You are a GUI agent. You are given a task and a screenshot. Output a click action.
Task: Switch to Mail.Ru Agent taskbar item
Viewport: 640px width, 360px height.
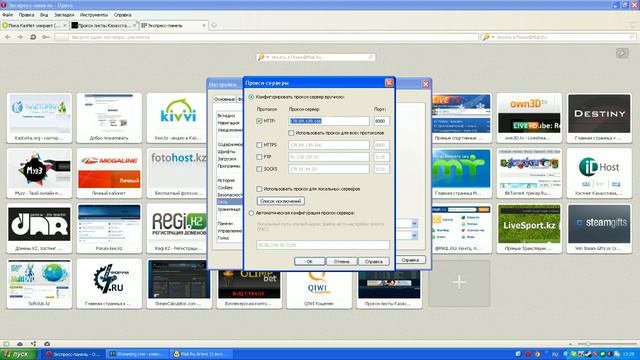pyautogui.click(x=202, y=354)
